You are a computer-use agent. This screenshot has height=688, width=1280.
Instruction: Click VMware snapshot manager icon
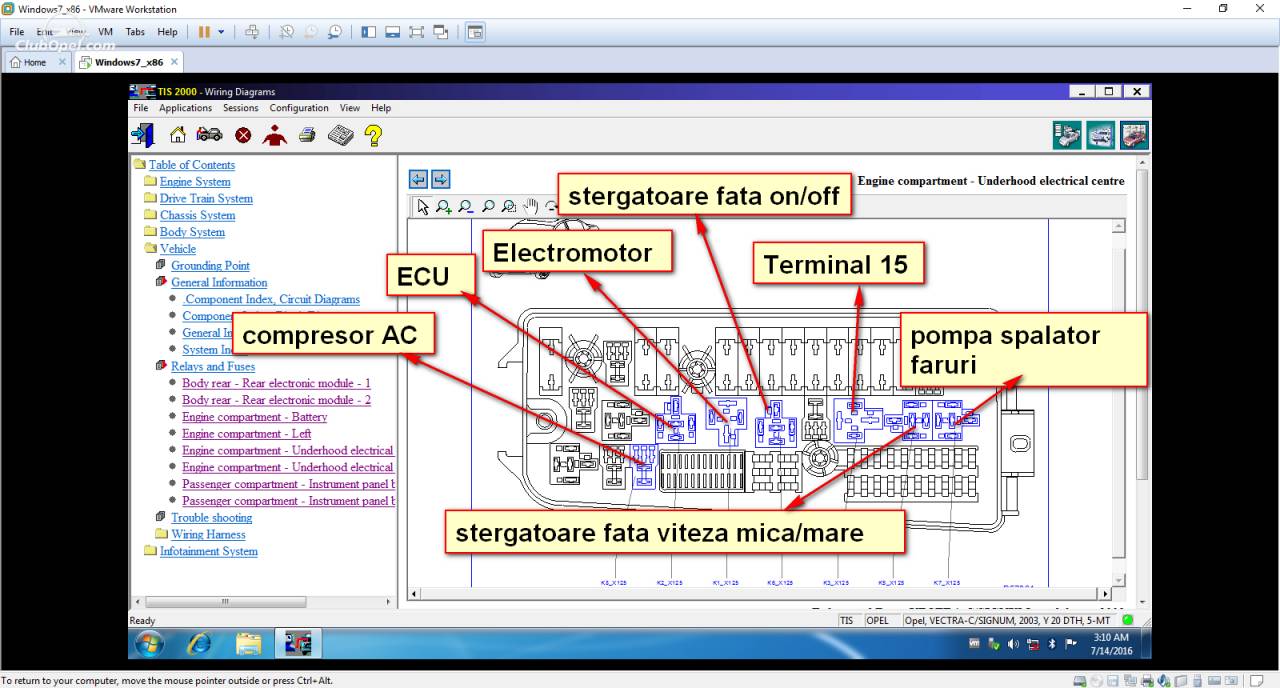tap(334, 32)
